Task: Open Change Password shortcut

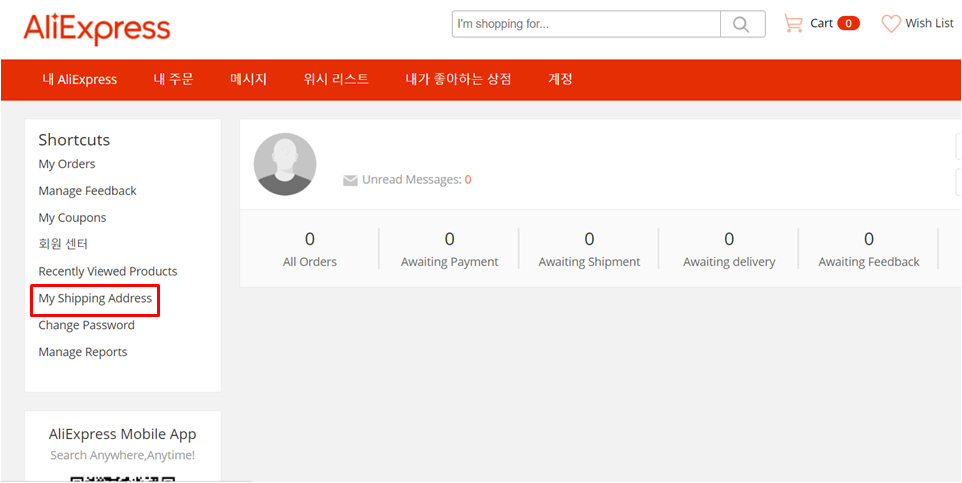Action: click(x=87, y=325)
